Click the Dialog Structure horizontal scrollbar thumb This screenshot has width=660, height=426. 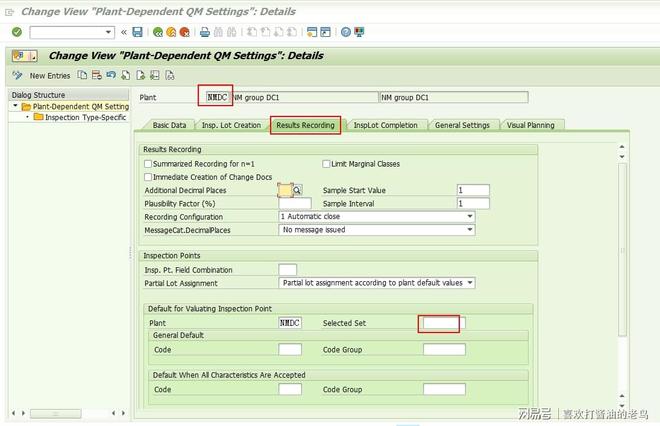pos(56,414)
